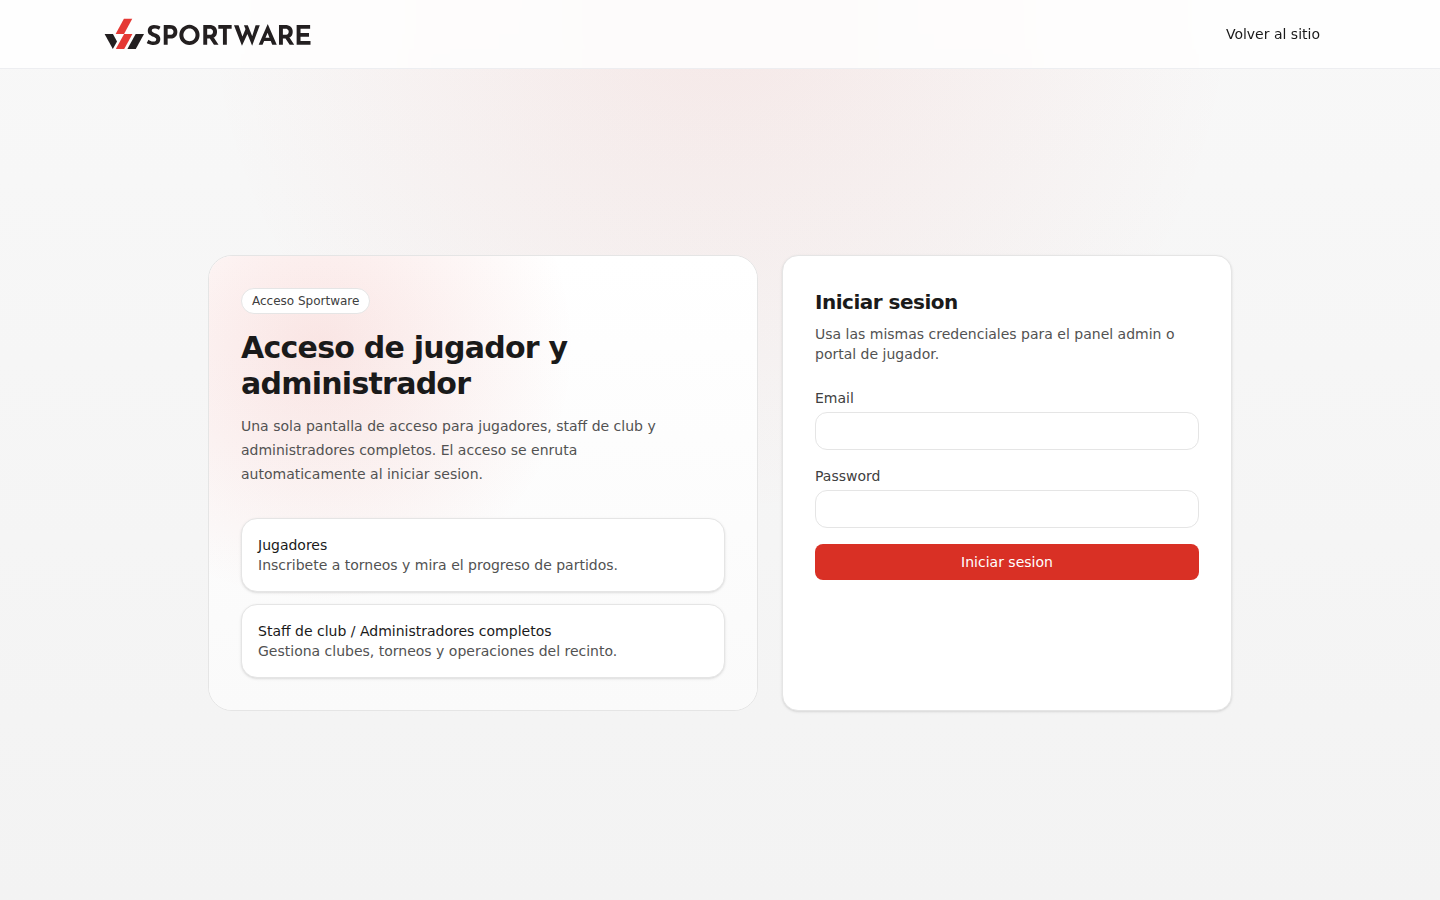Select the Jugadores card

click(x=483, y=555)
